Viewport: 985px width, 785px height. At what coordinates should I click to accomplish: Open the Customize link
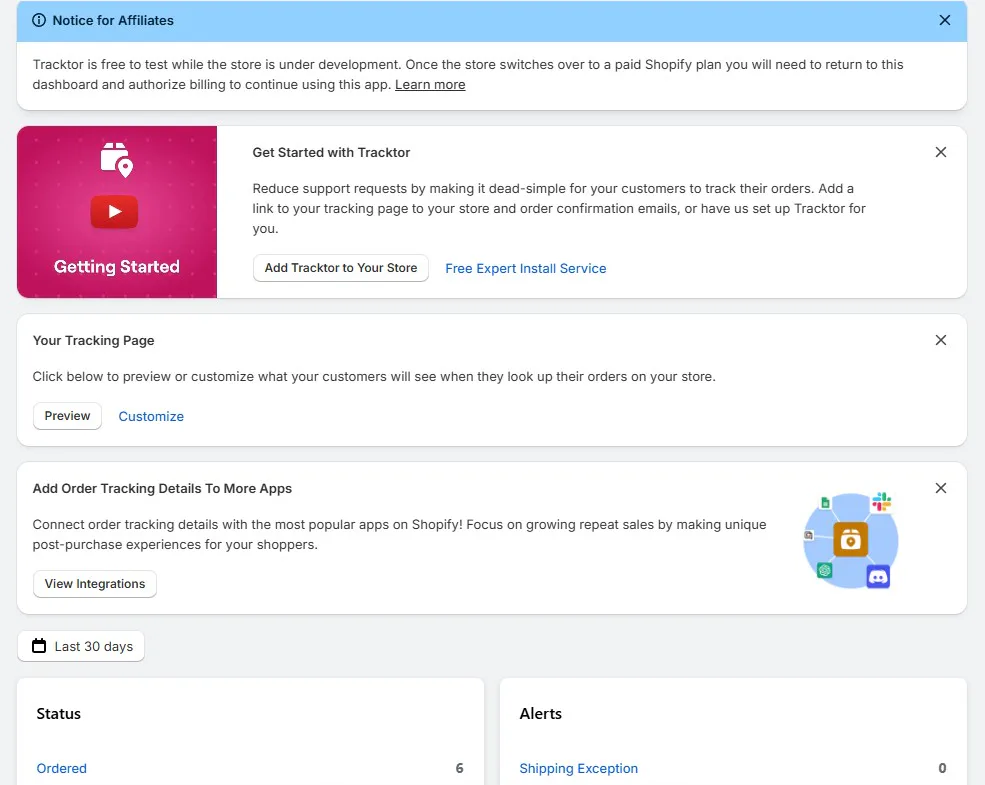pyautogui.click(x=151, y=416)
